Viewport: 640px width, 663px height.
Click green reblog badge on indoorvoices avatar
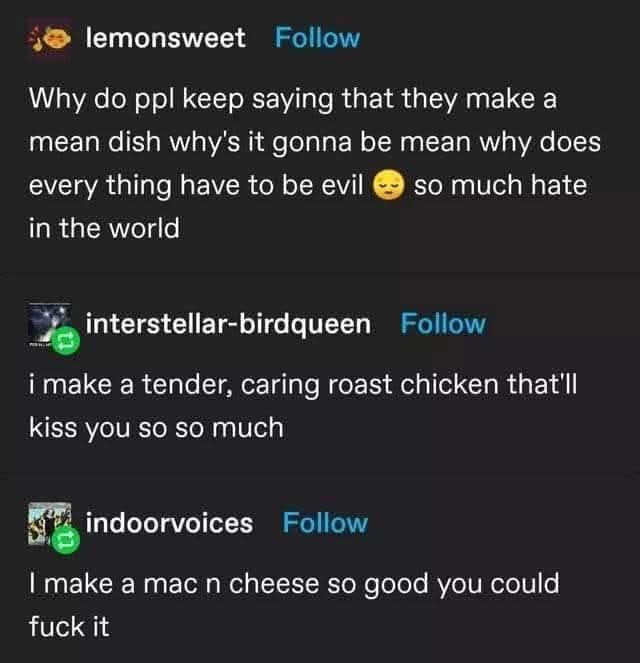click(66, 540)
